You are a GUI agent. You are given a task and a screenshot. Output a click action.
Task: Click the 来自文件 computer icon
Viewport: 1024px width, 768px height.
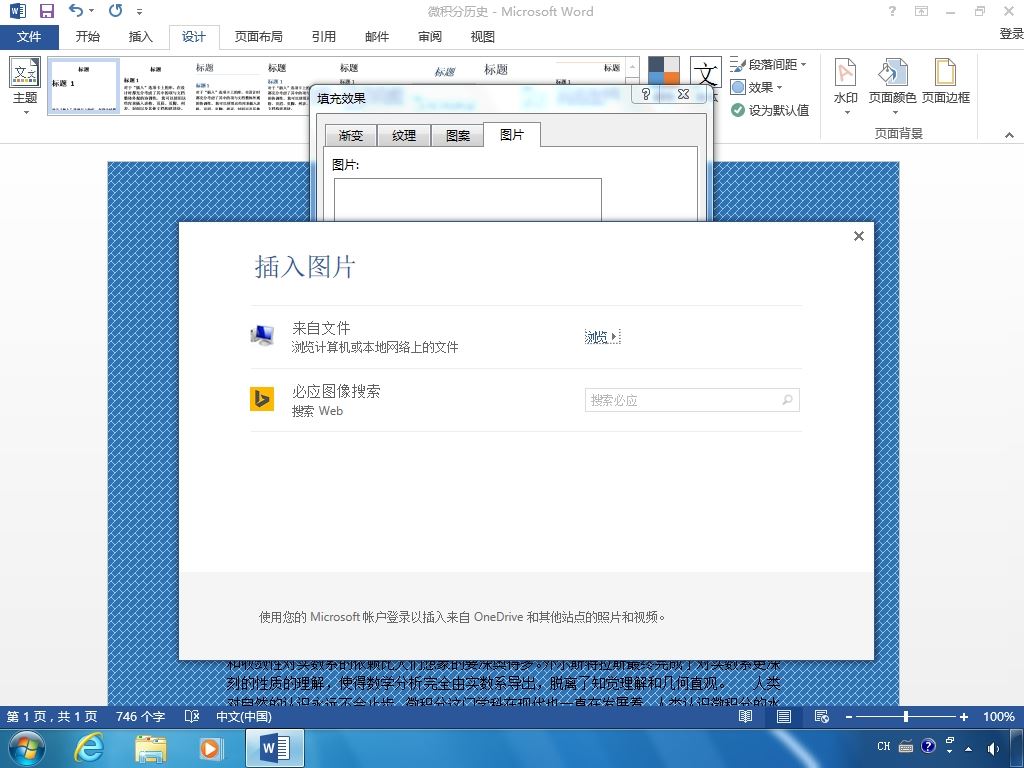[263, 336]
